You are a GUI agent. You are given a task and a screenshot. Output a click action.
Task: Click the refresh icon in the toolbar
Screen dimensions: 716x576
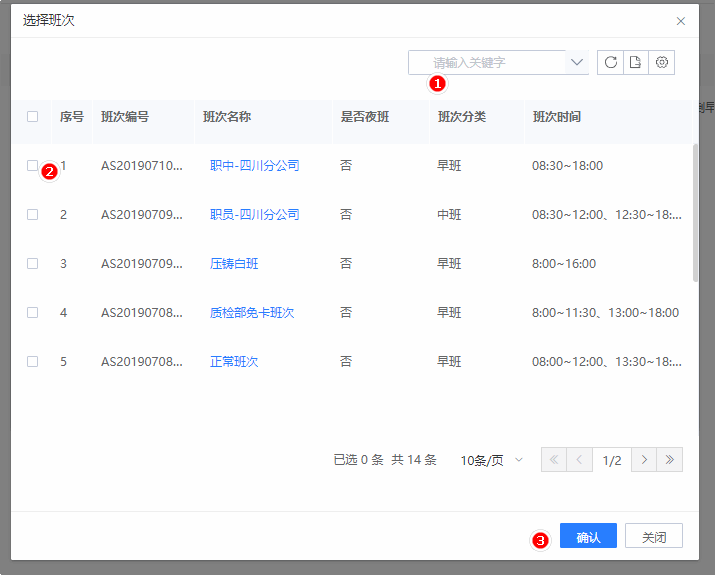pyautogui.click(x=610, y=63)
